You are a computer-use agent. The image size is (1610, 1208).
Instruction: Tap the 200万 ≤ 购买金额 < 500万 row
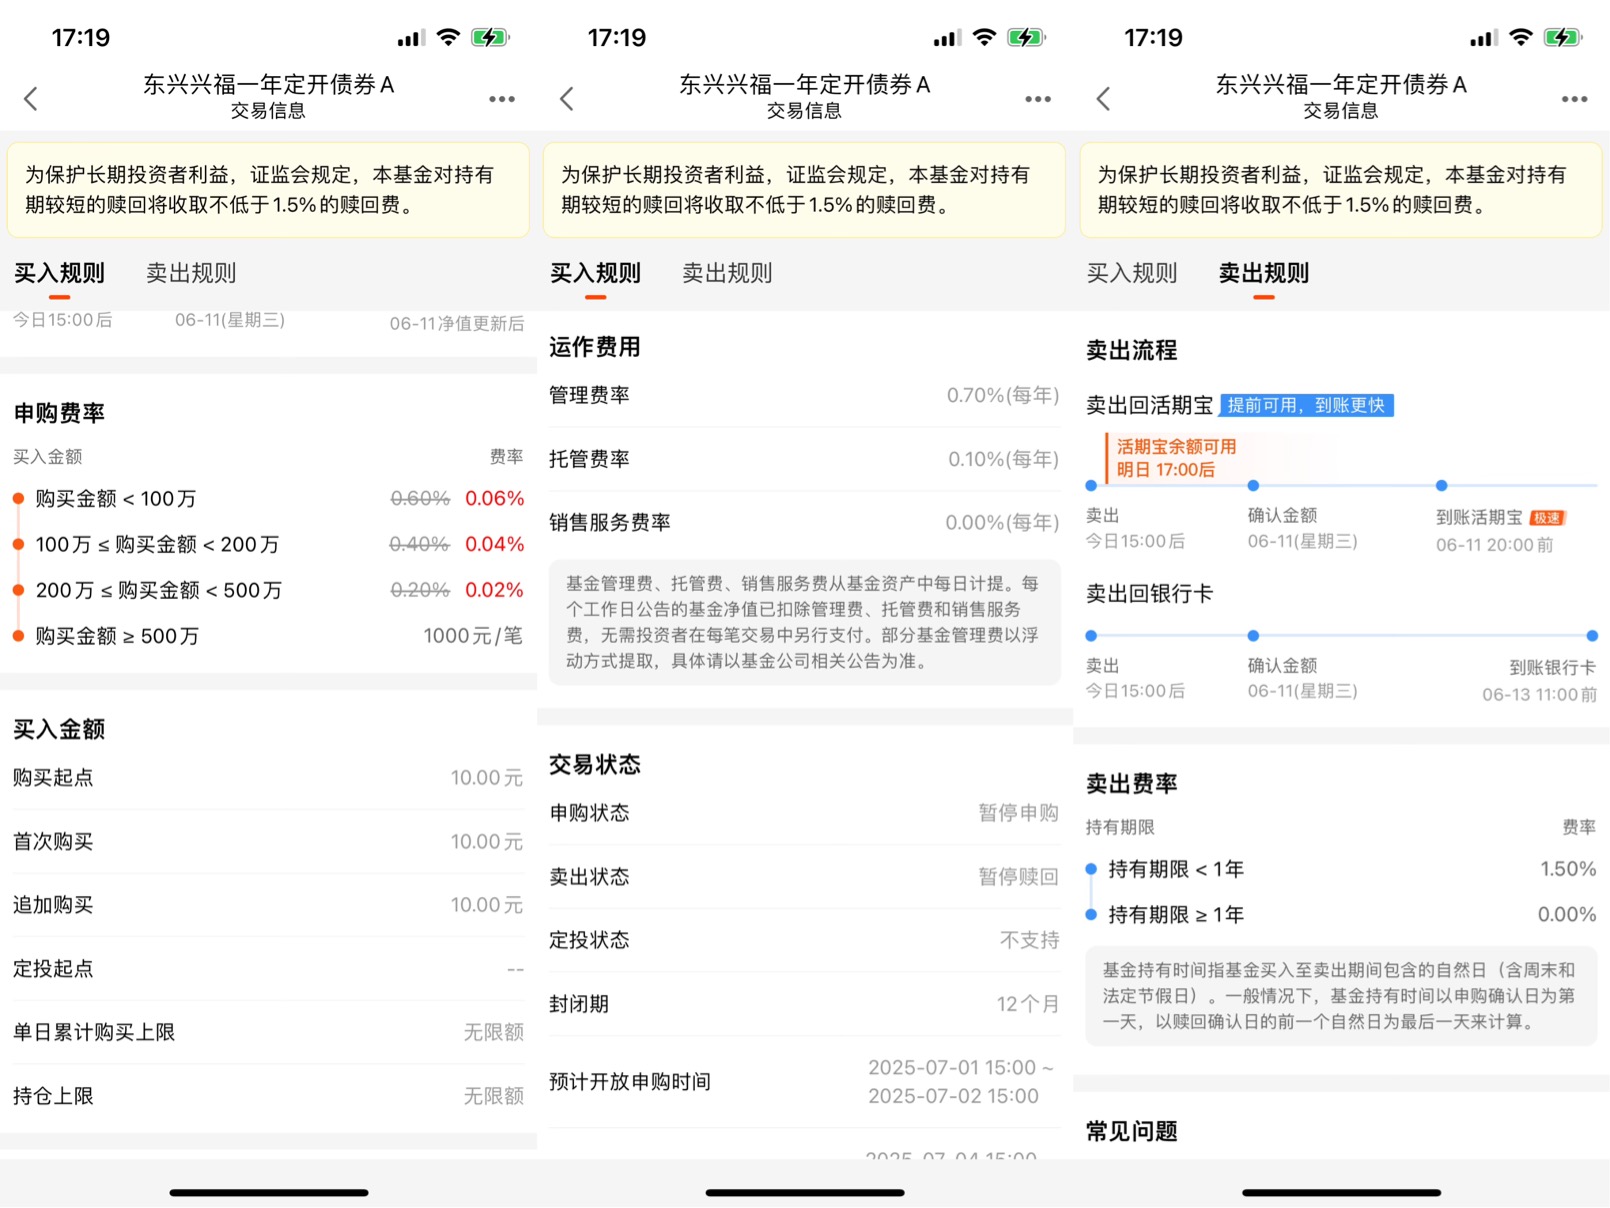(x=268, y=590)
